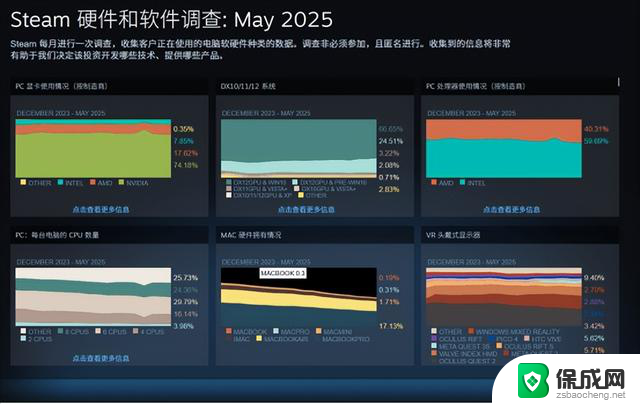Click the MACBOOKAIR legend swatch
This screenshot has height=404, width=640.
[259, 338]
